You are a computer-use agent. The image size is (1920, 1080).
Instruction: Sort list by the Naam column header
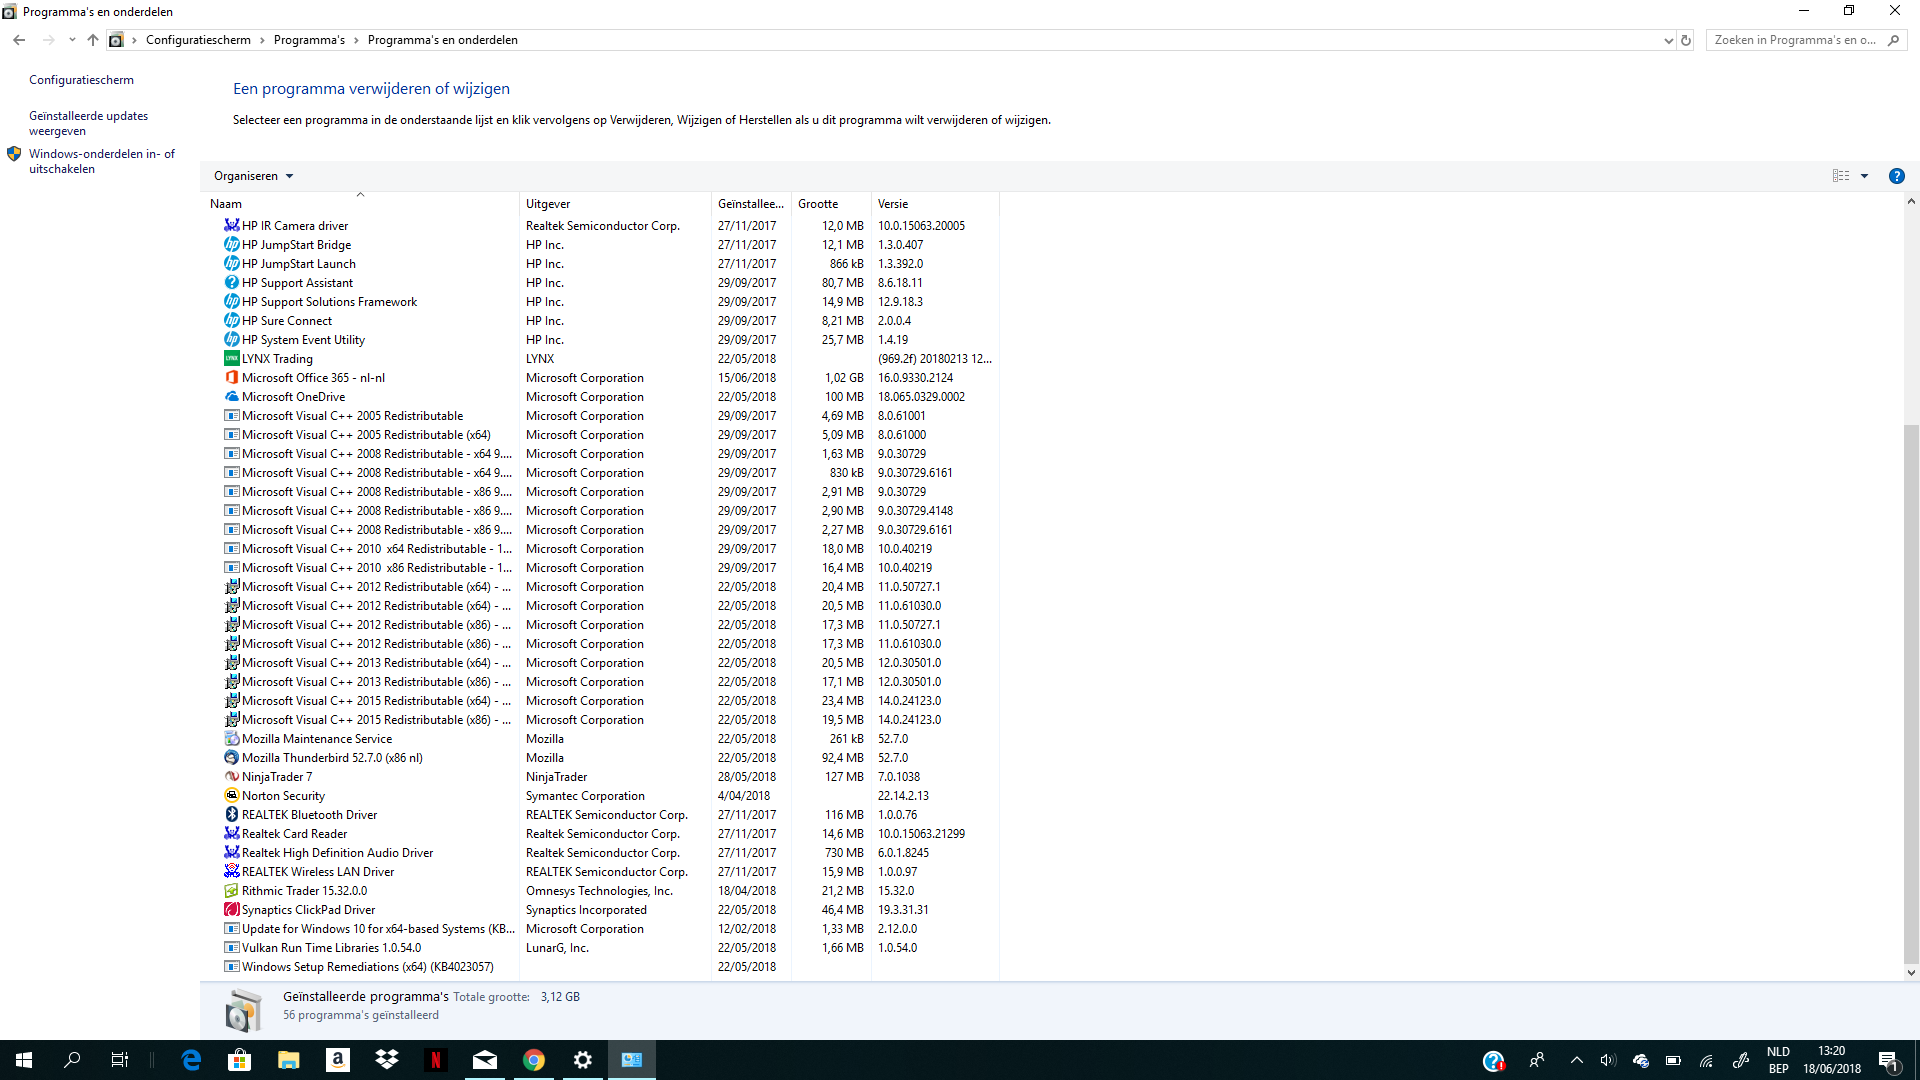(226, 204)
